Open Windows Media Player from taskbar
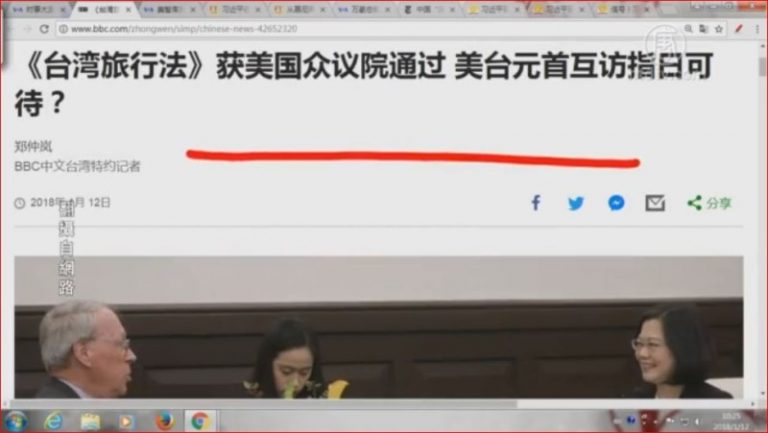 click(x=126, y=421)
